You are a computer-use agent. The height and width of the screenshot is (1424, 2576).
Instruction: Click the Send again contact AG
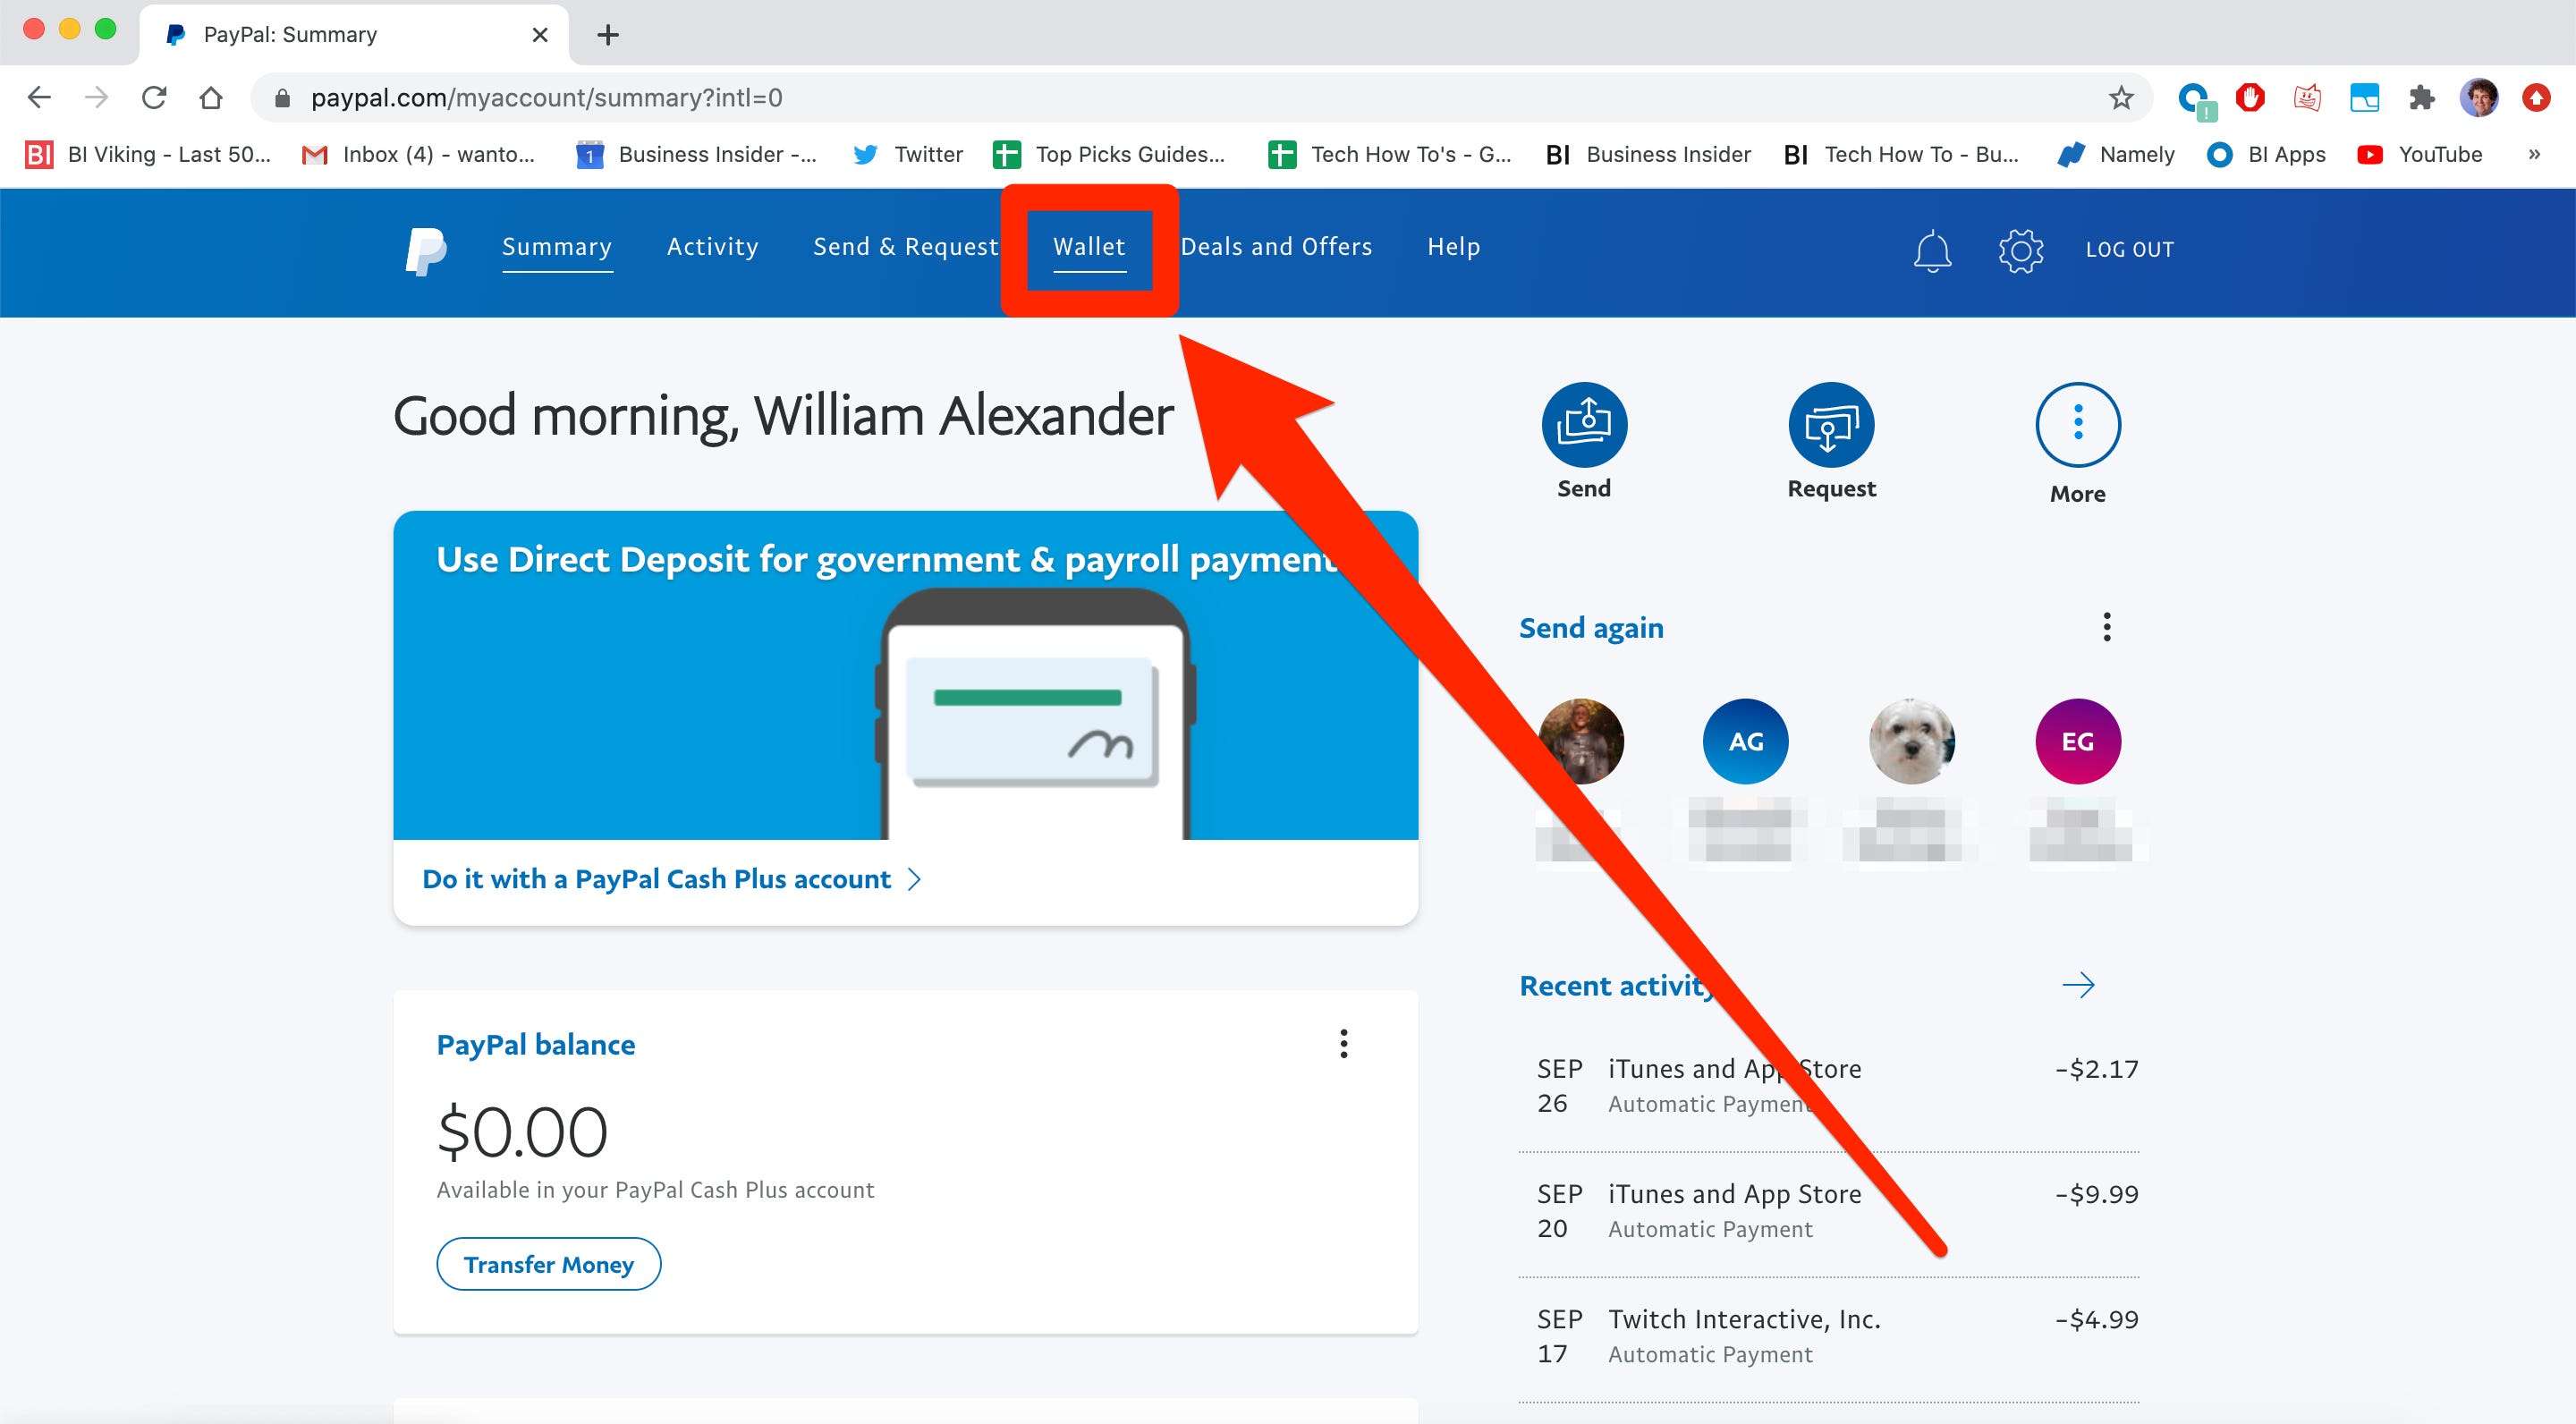pos(1743,740)
